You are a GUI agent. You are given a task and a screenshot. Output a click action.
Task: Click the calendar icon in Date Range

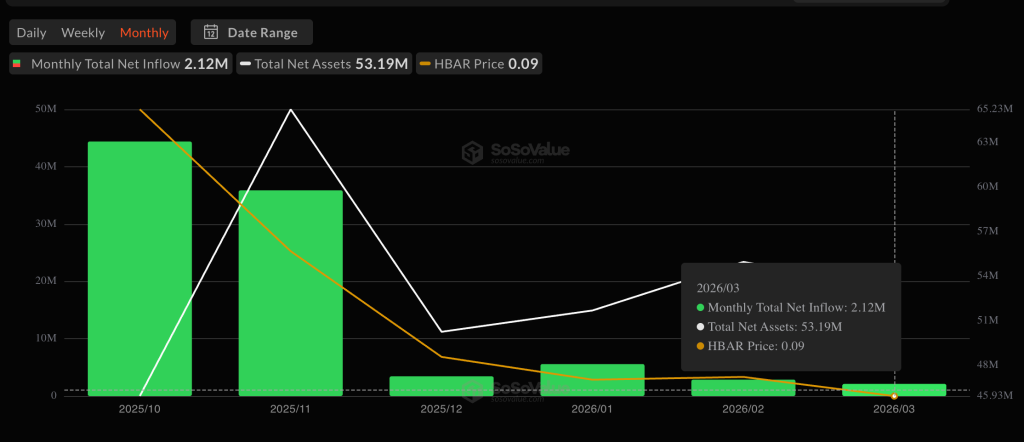[211, 32]
